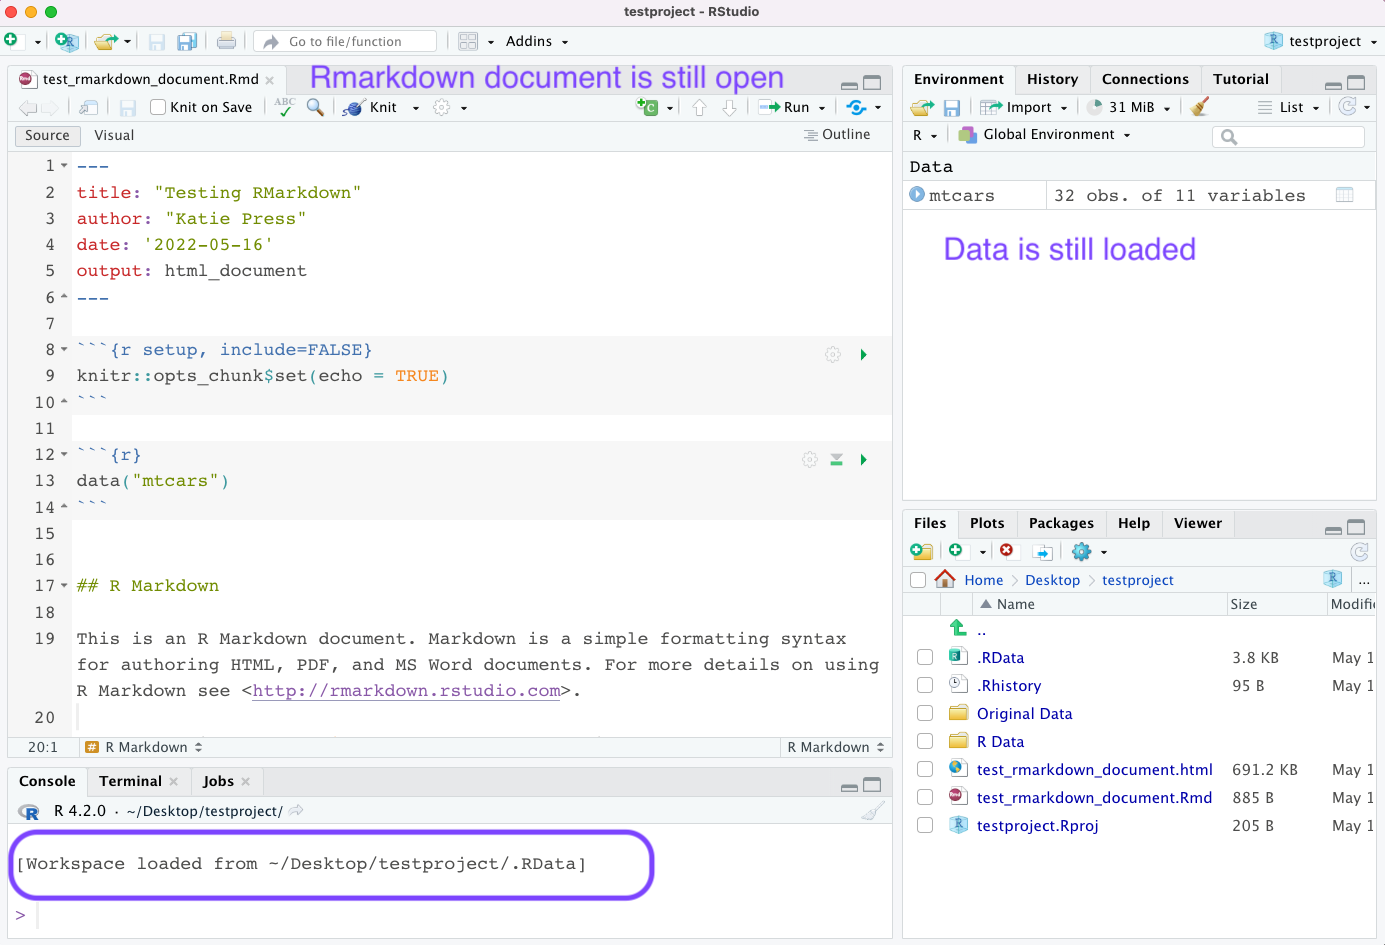Click the Home icon in Files path
The image size is (1385, 945).
coord(945,579)
